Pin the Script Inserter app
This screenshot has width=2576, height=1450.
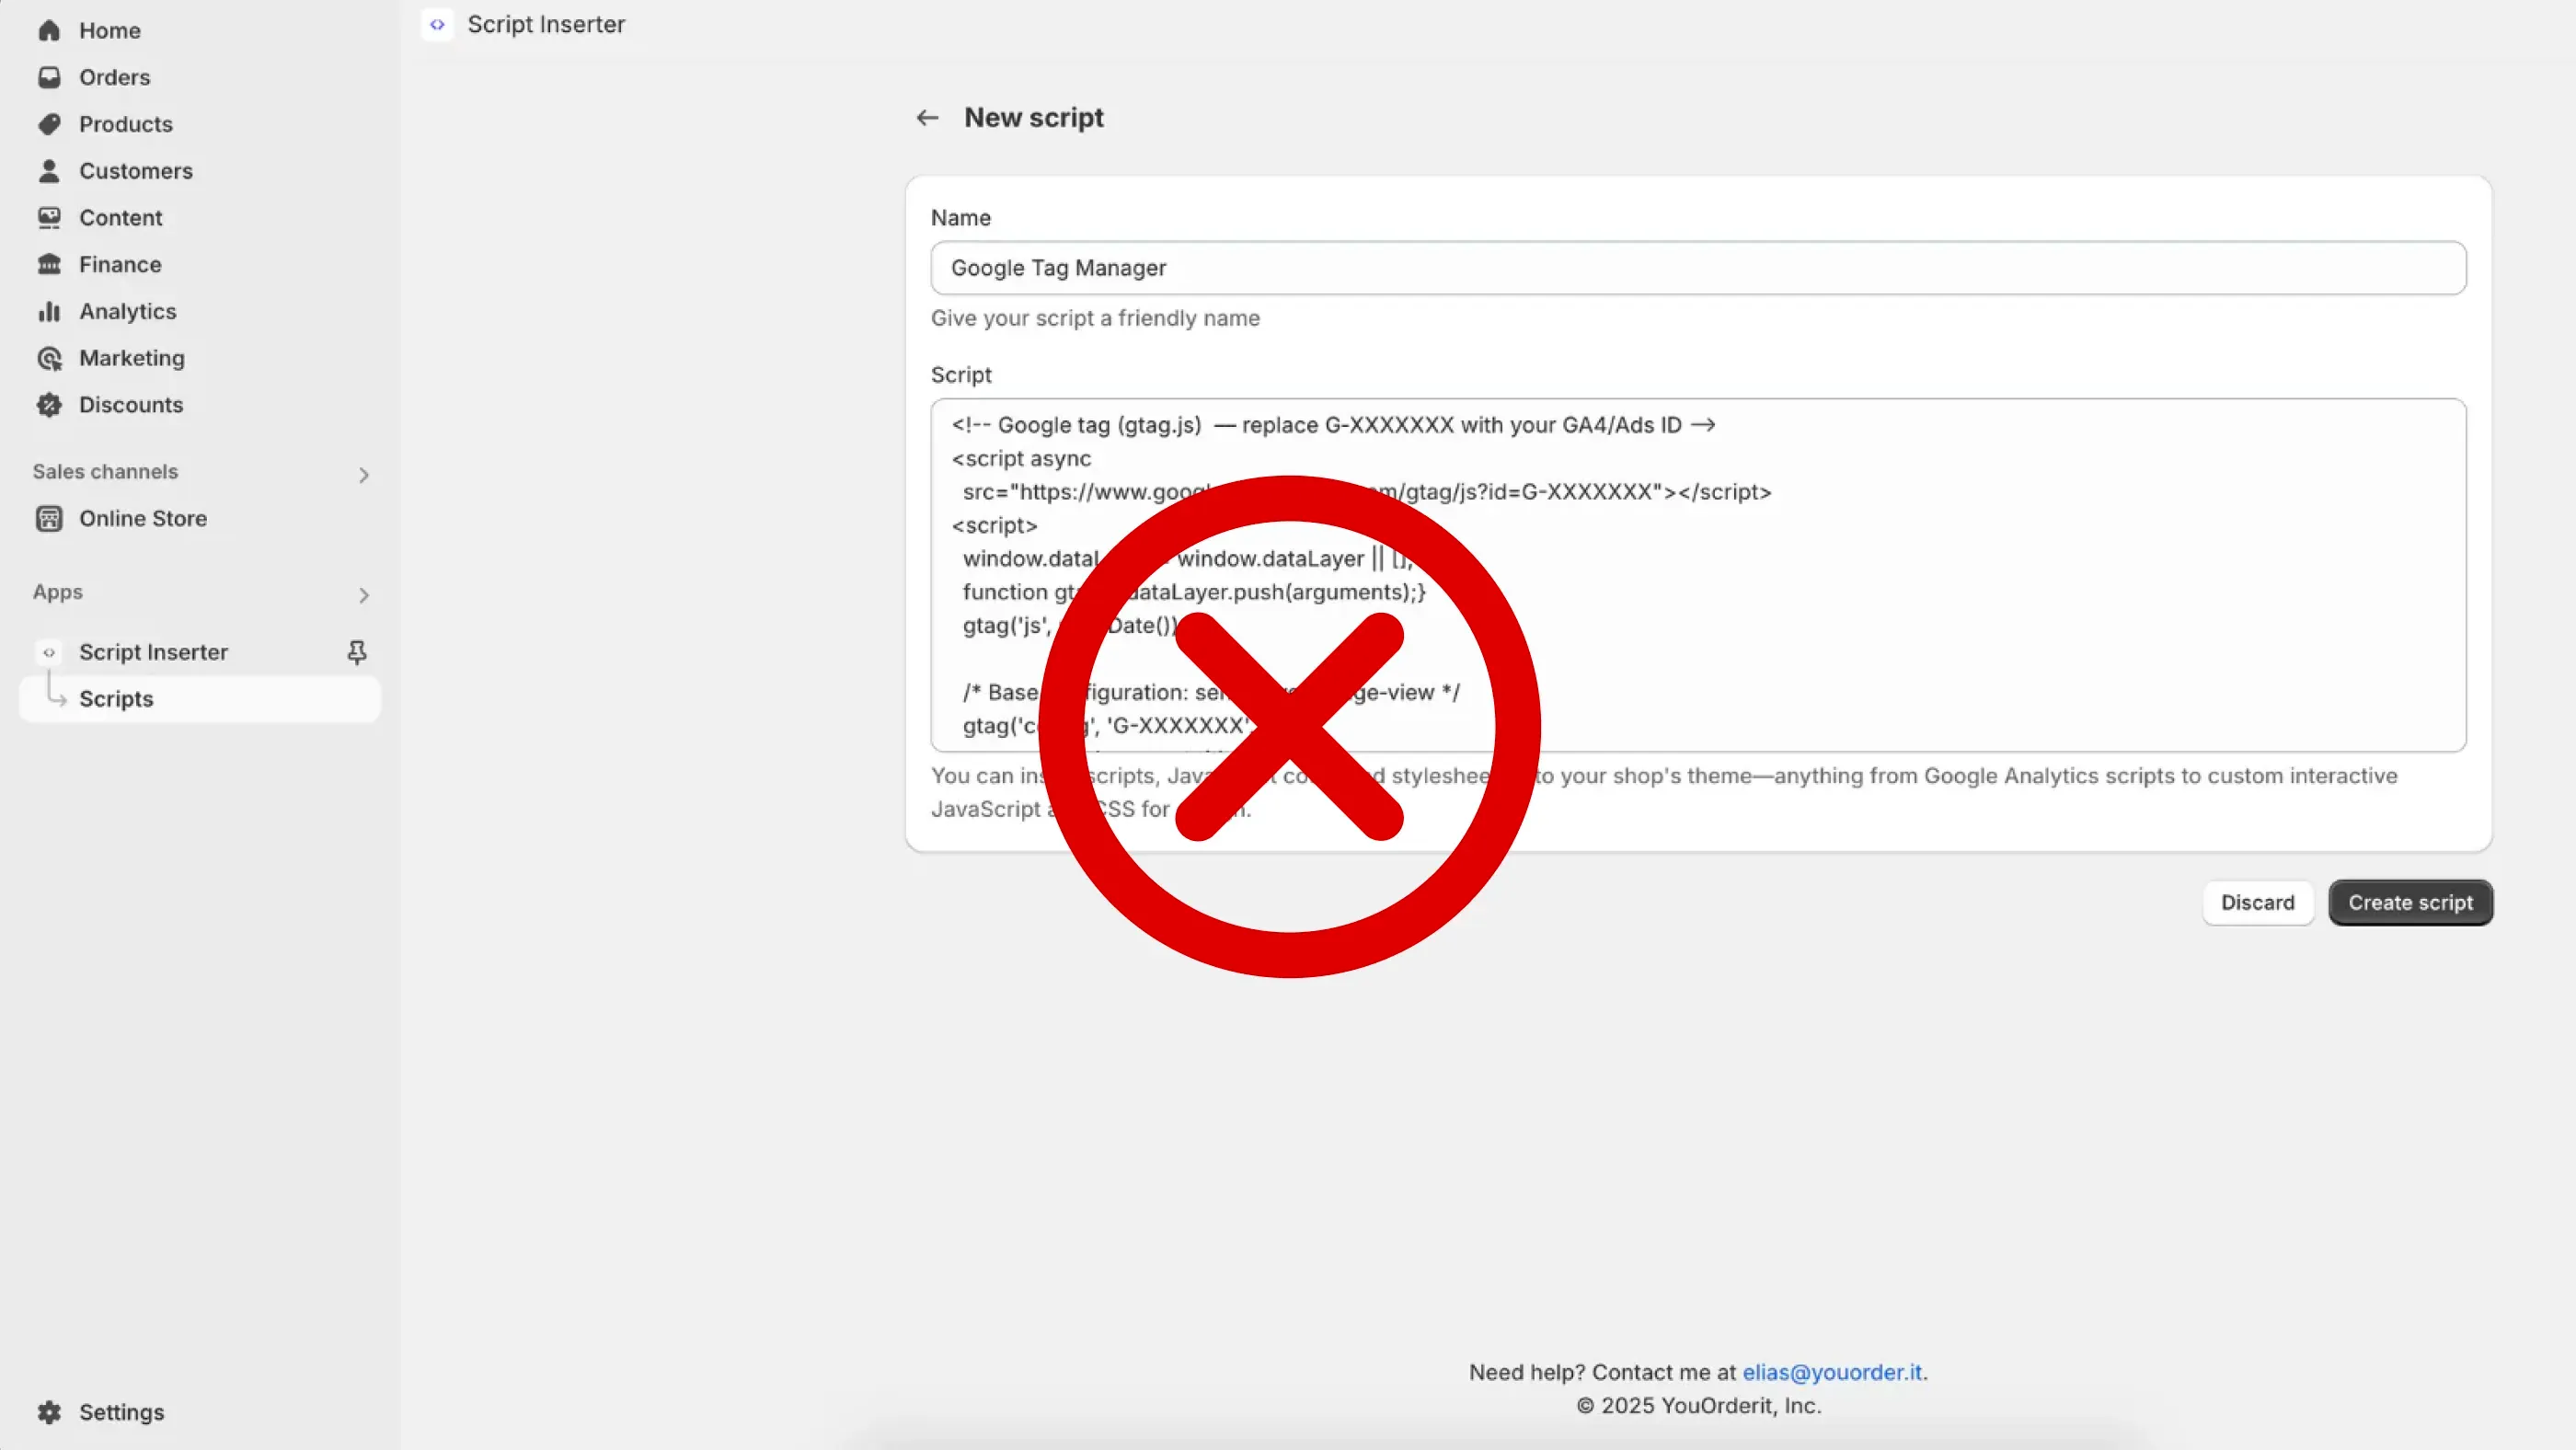358,651
